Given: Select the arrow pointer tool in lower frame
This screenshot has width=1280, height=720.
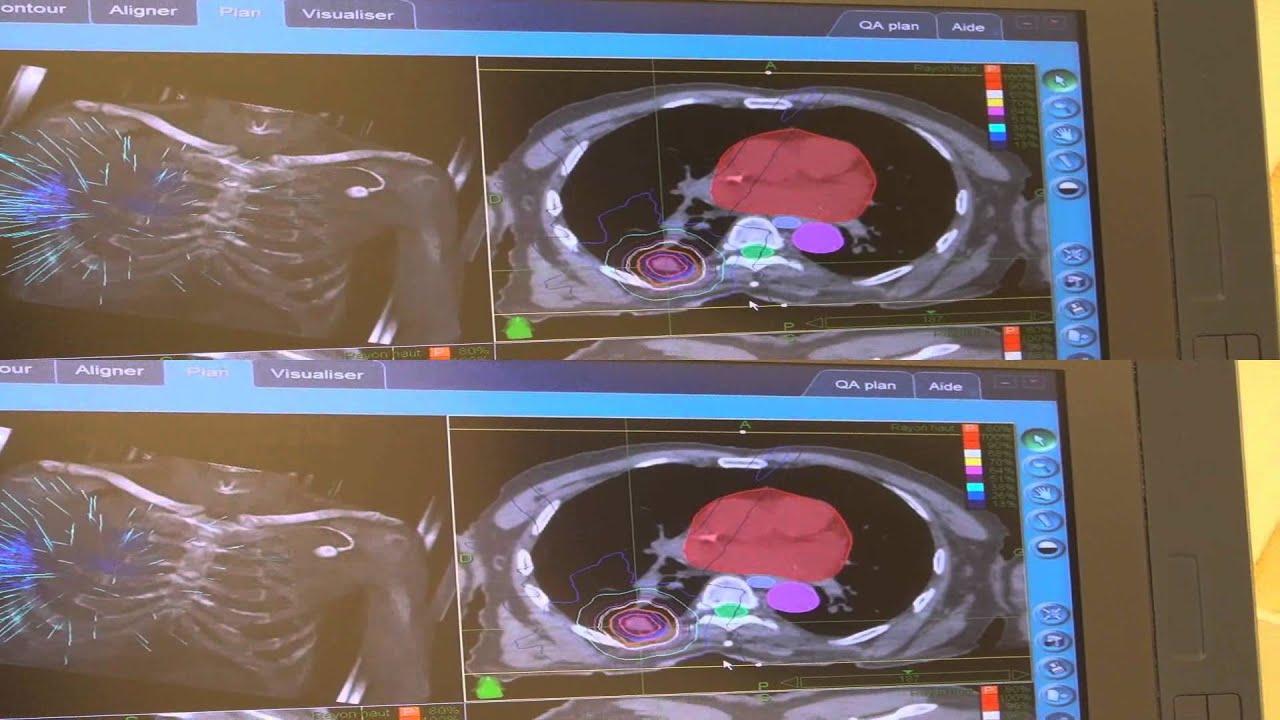Looking at the screenshot, I should pos(1039,439).
